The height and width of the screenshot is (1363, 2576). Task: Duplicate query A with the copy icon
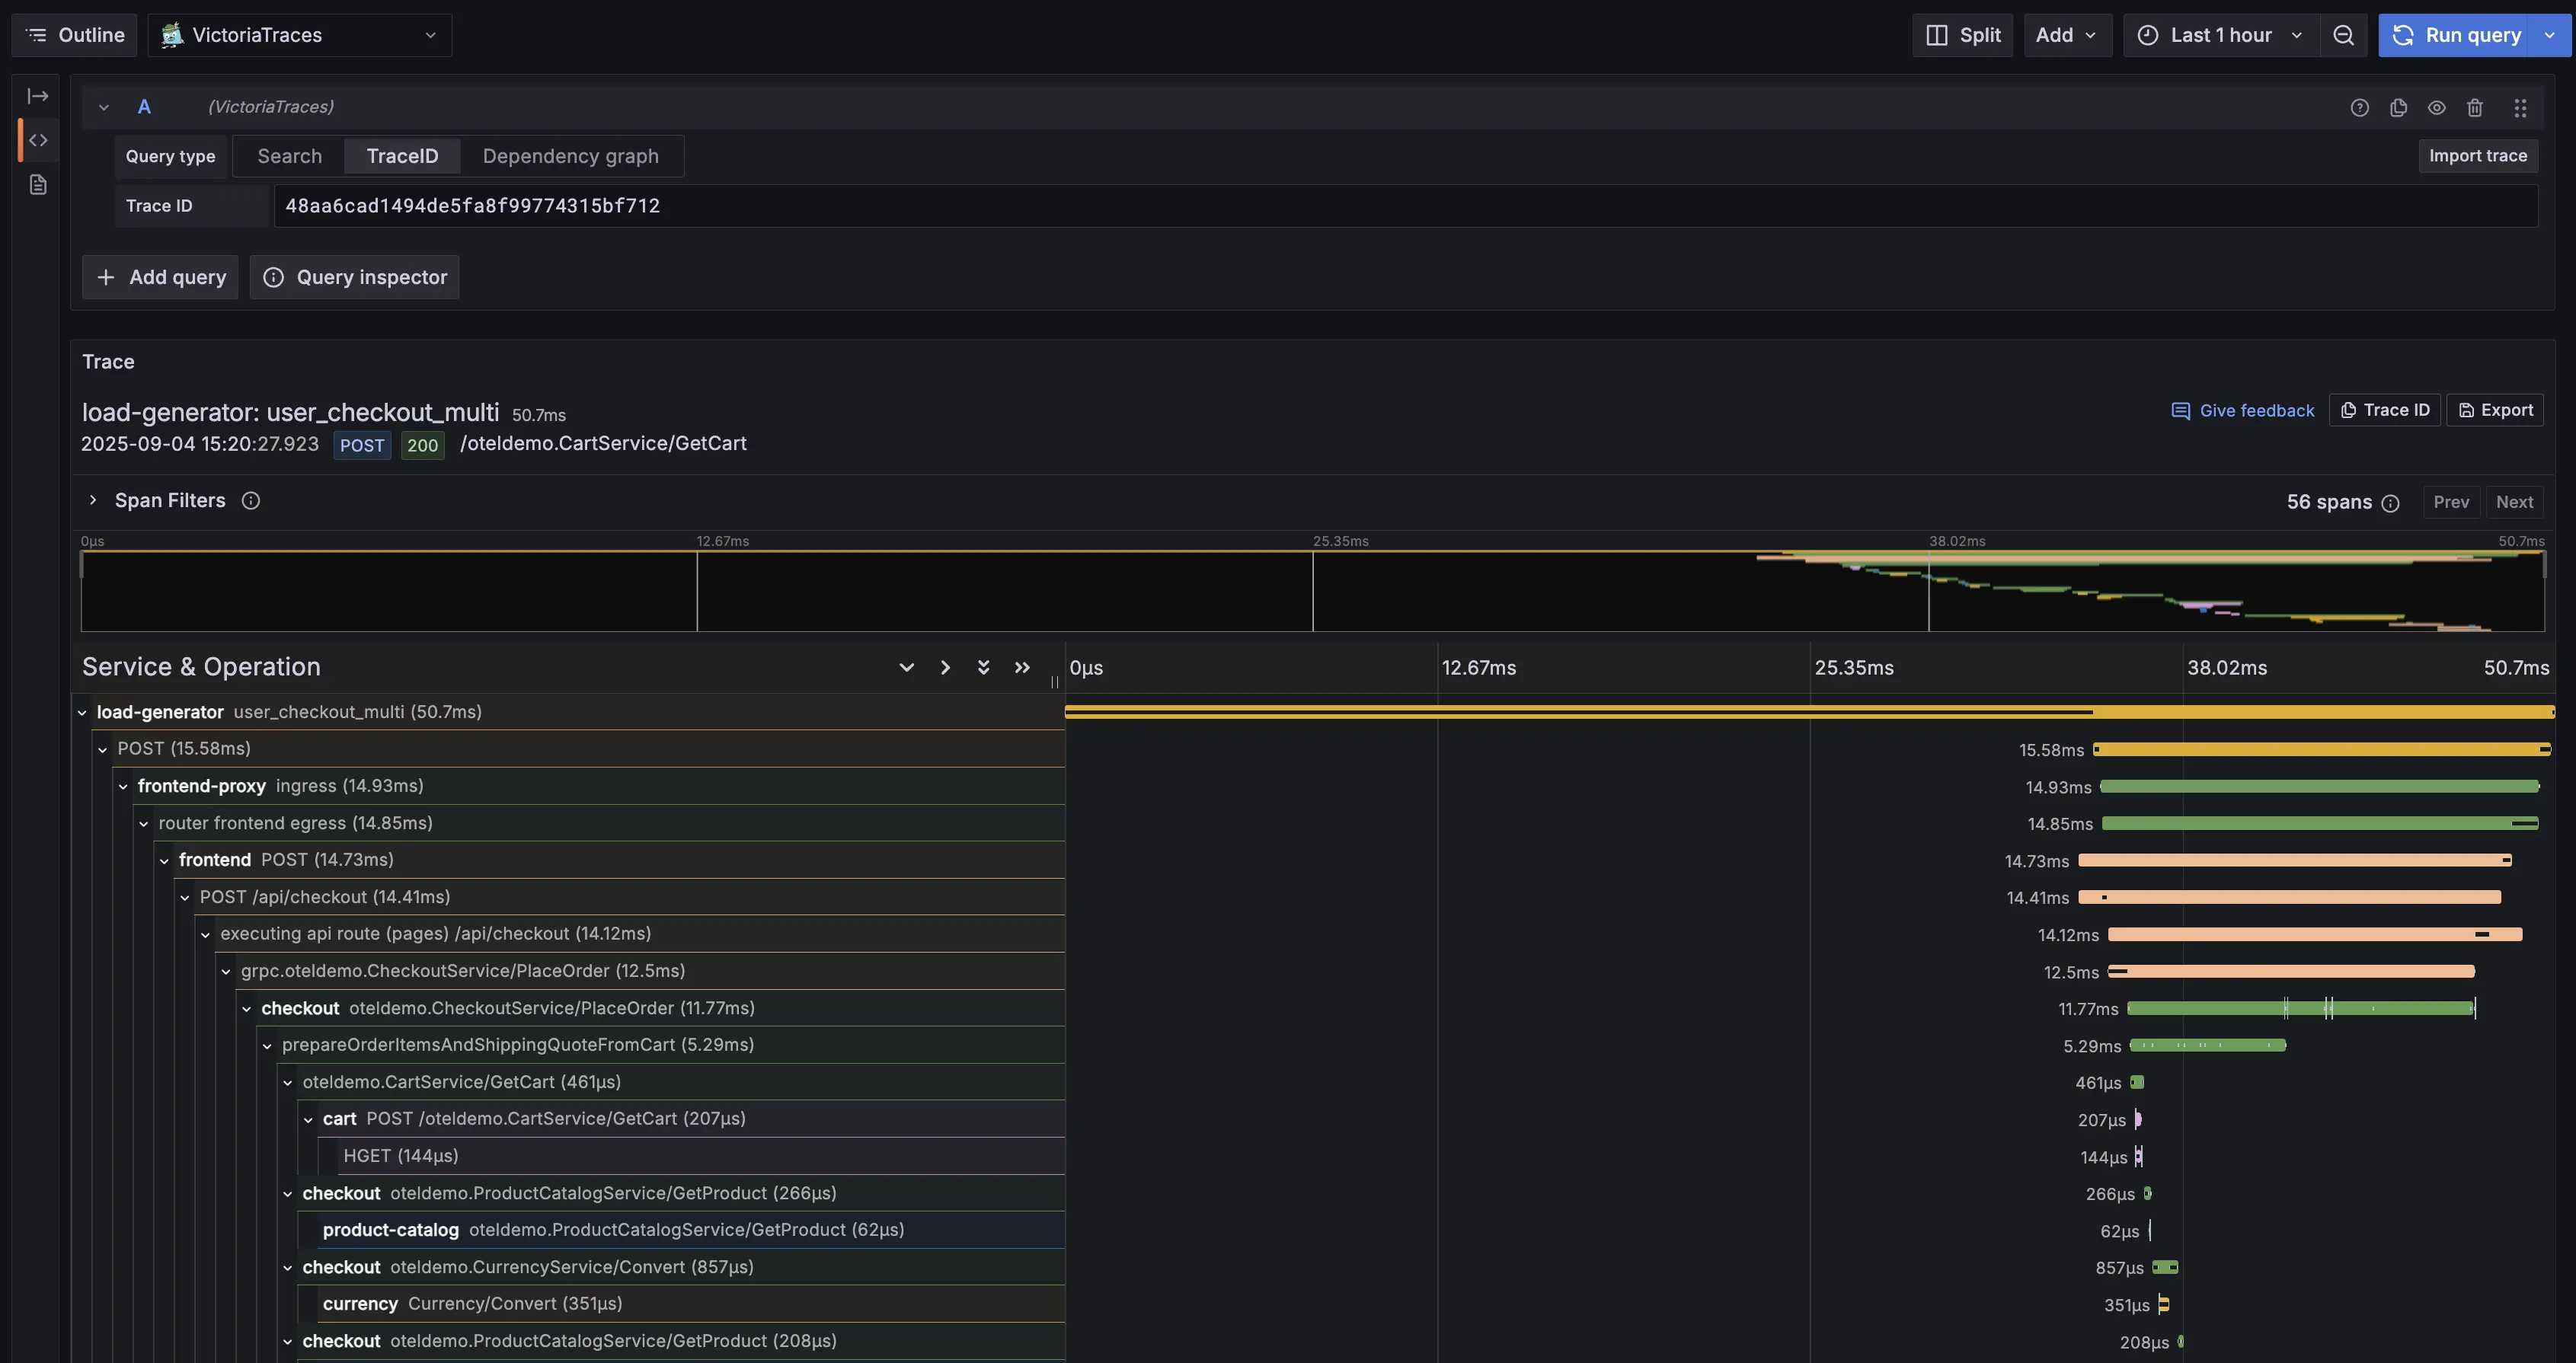2398,107
